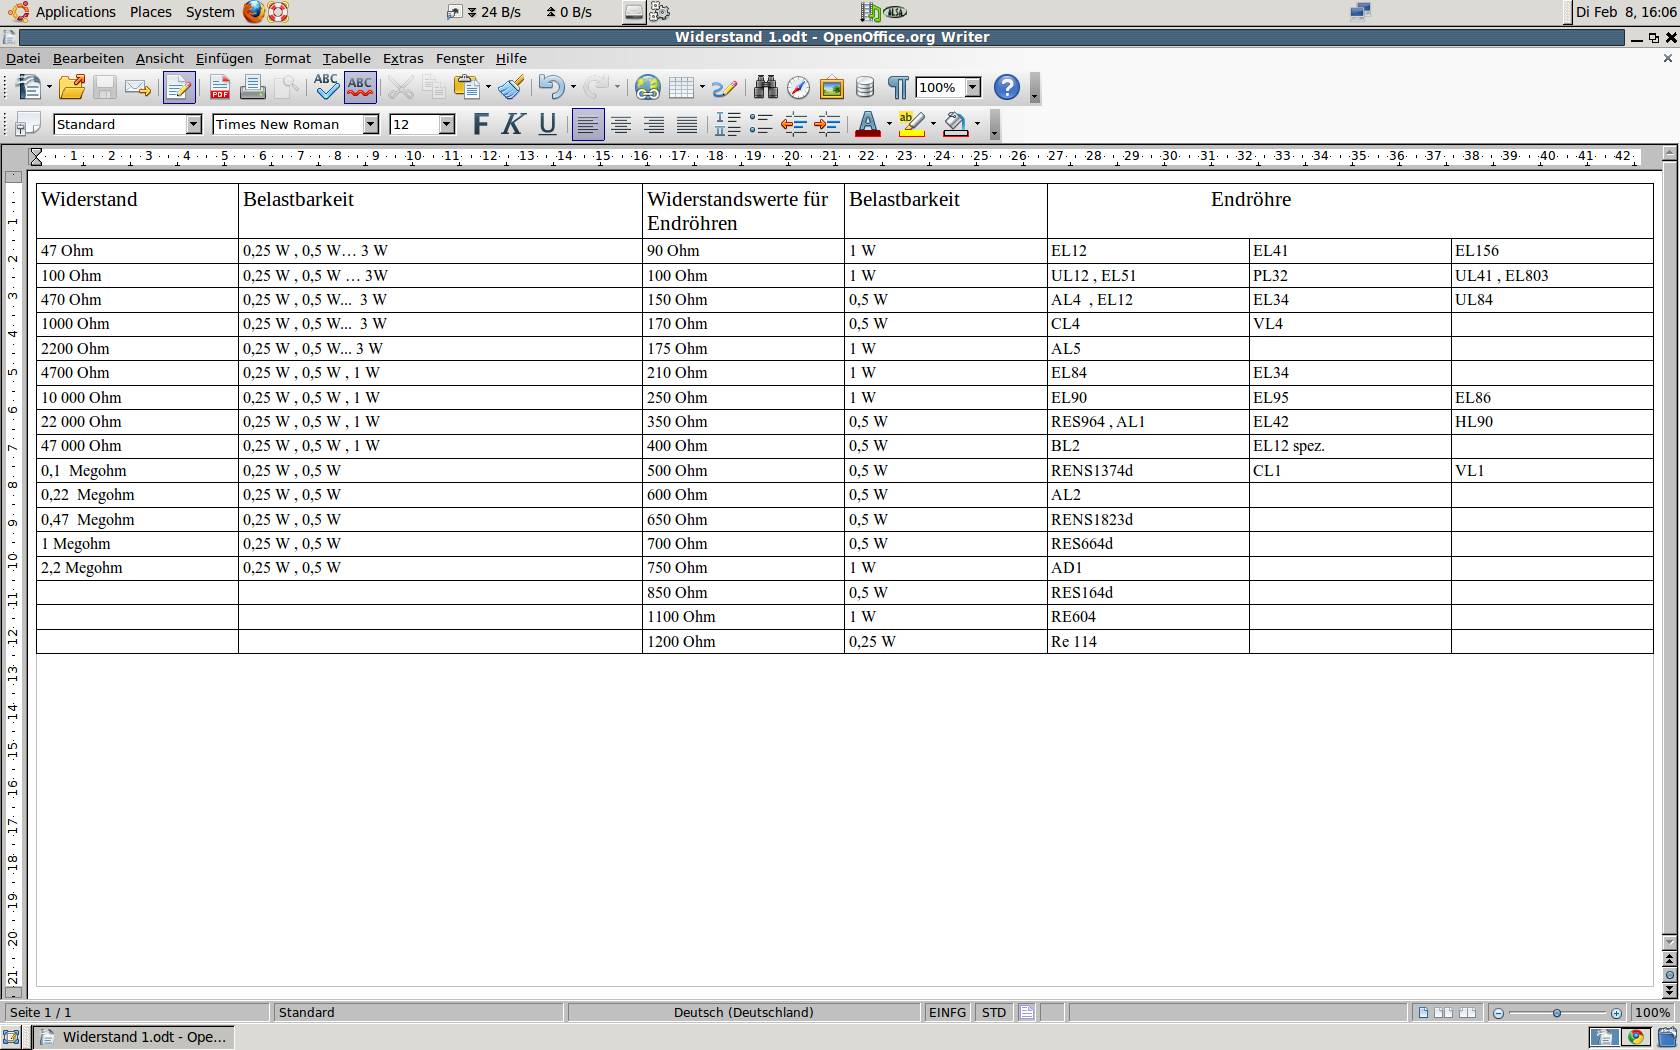Adjust the zoom slider in status bar
This screenshot has height=1050, width=1680.
tap(1556, 1013)
